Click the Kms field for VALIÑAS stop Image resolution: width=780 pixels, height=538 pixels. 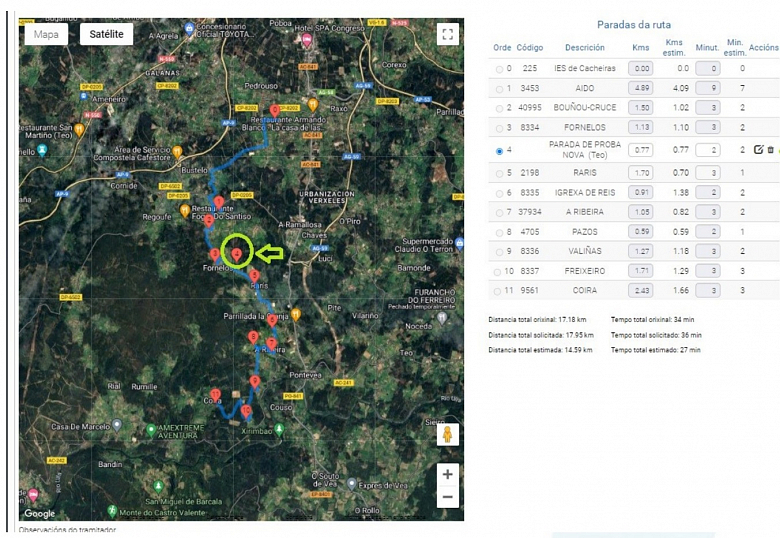point(641,251)
